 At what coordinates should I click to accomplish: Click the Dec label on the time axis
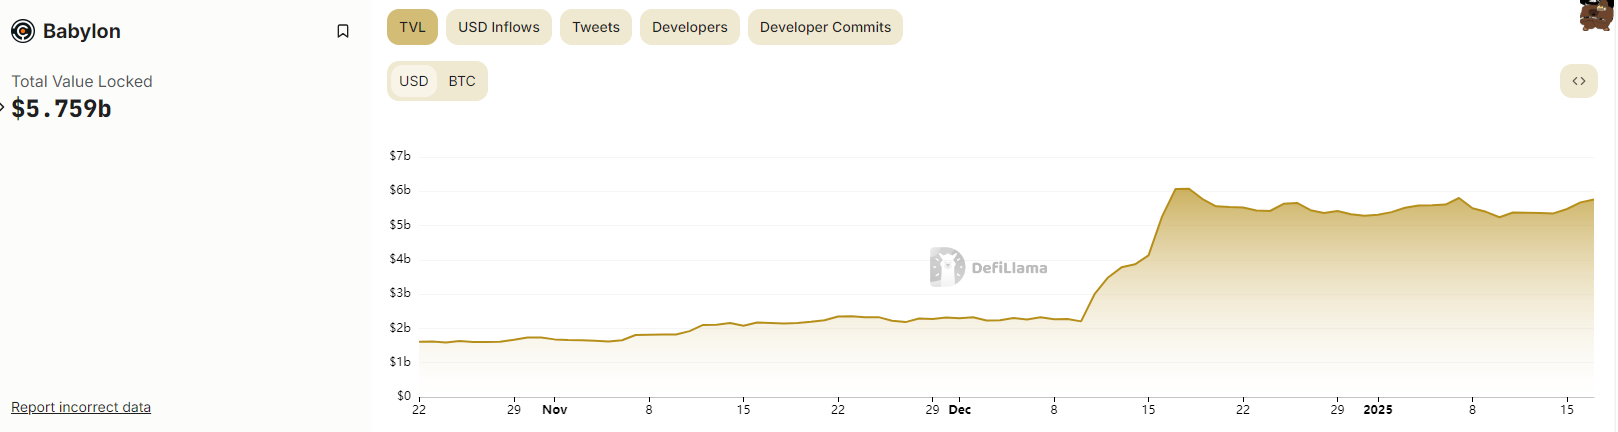click(x=960, y=410)
